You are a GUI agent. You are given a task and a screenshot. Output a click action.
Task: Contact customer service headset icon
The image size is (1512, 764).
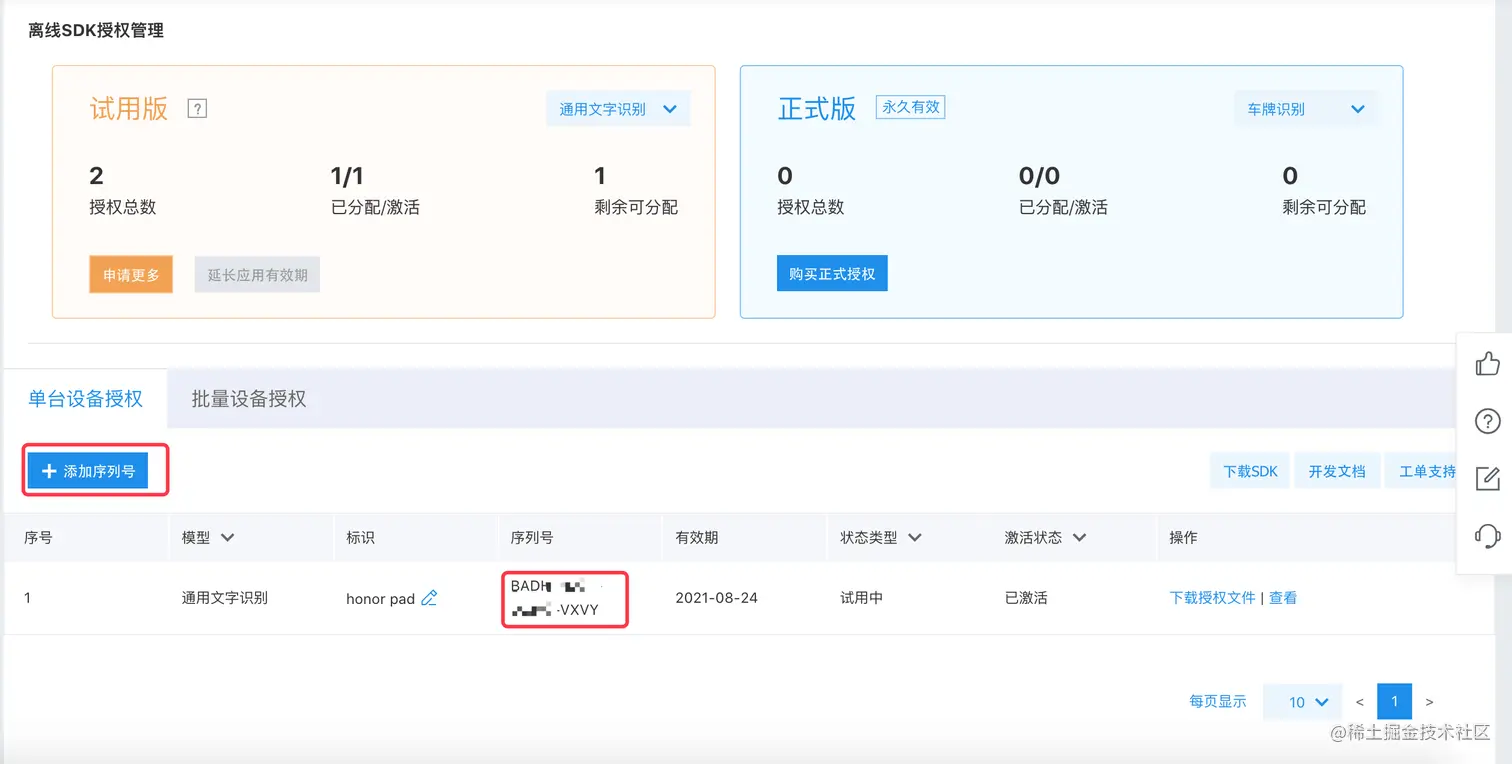[x=1488, y=536]
